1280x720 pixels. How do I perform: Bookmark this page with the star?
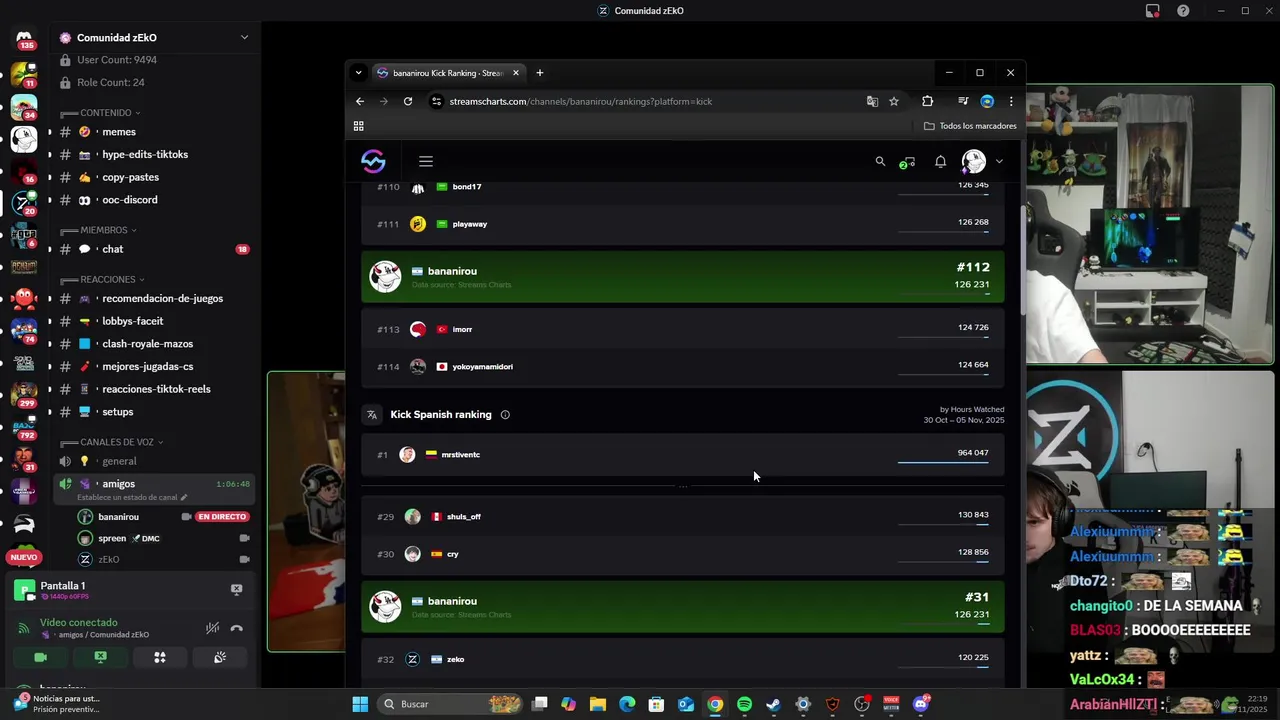click(x=894, y=101)
